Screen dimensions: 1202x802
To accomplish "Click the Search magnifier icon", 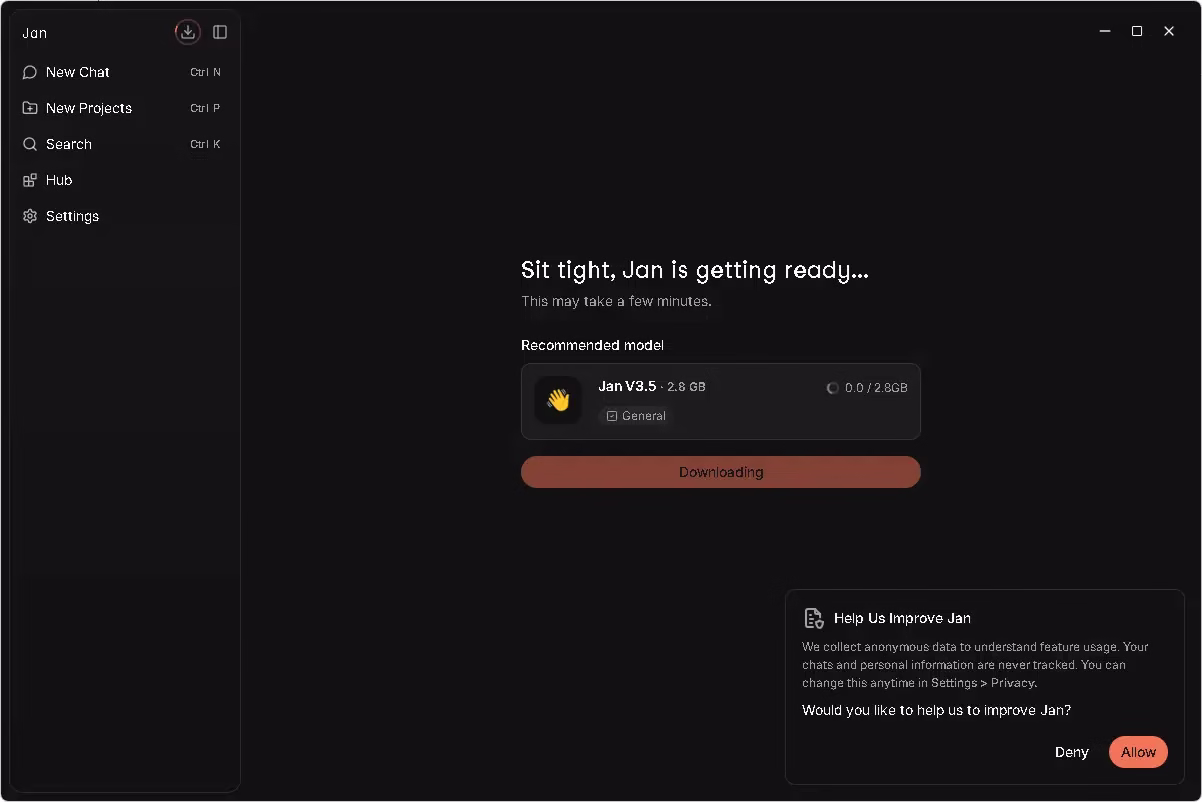I will (x=30, y=144).
